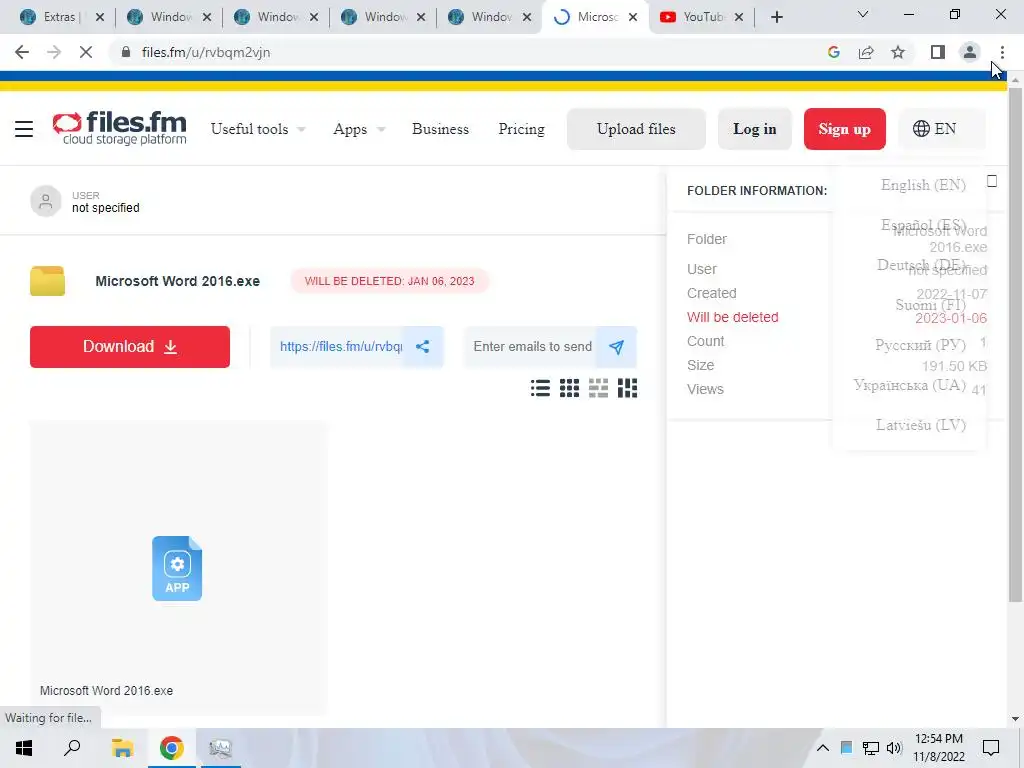This screenshot has height=768, width=1024.
Task: Stop loading the page
Action: tap(86, 52)
